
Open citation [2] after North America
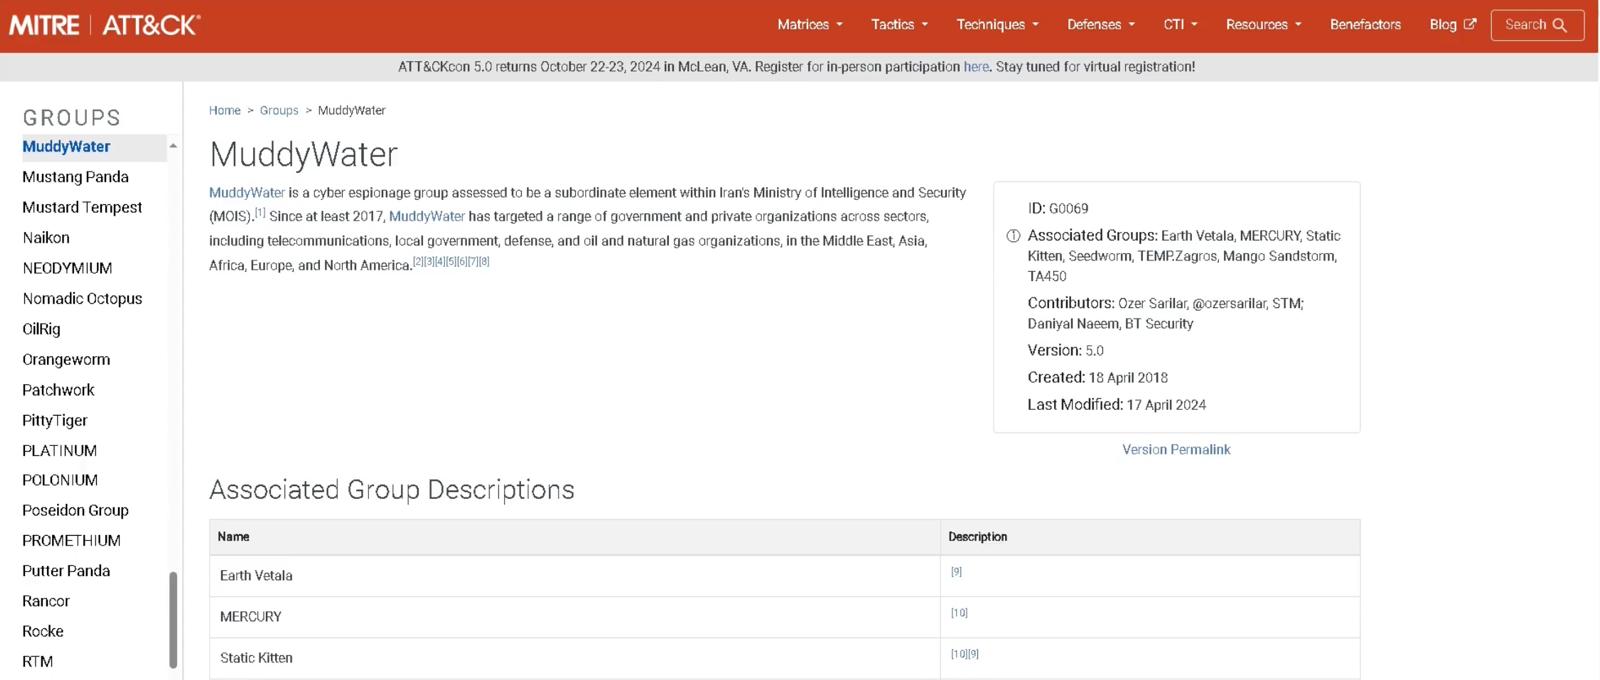[x=418, y=262]
